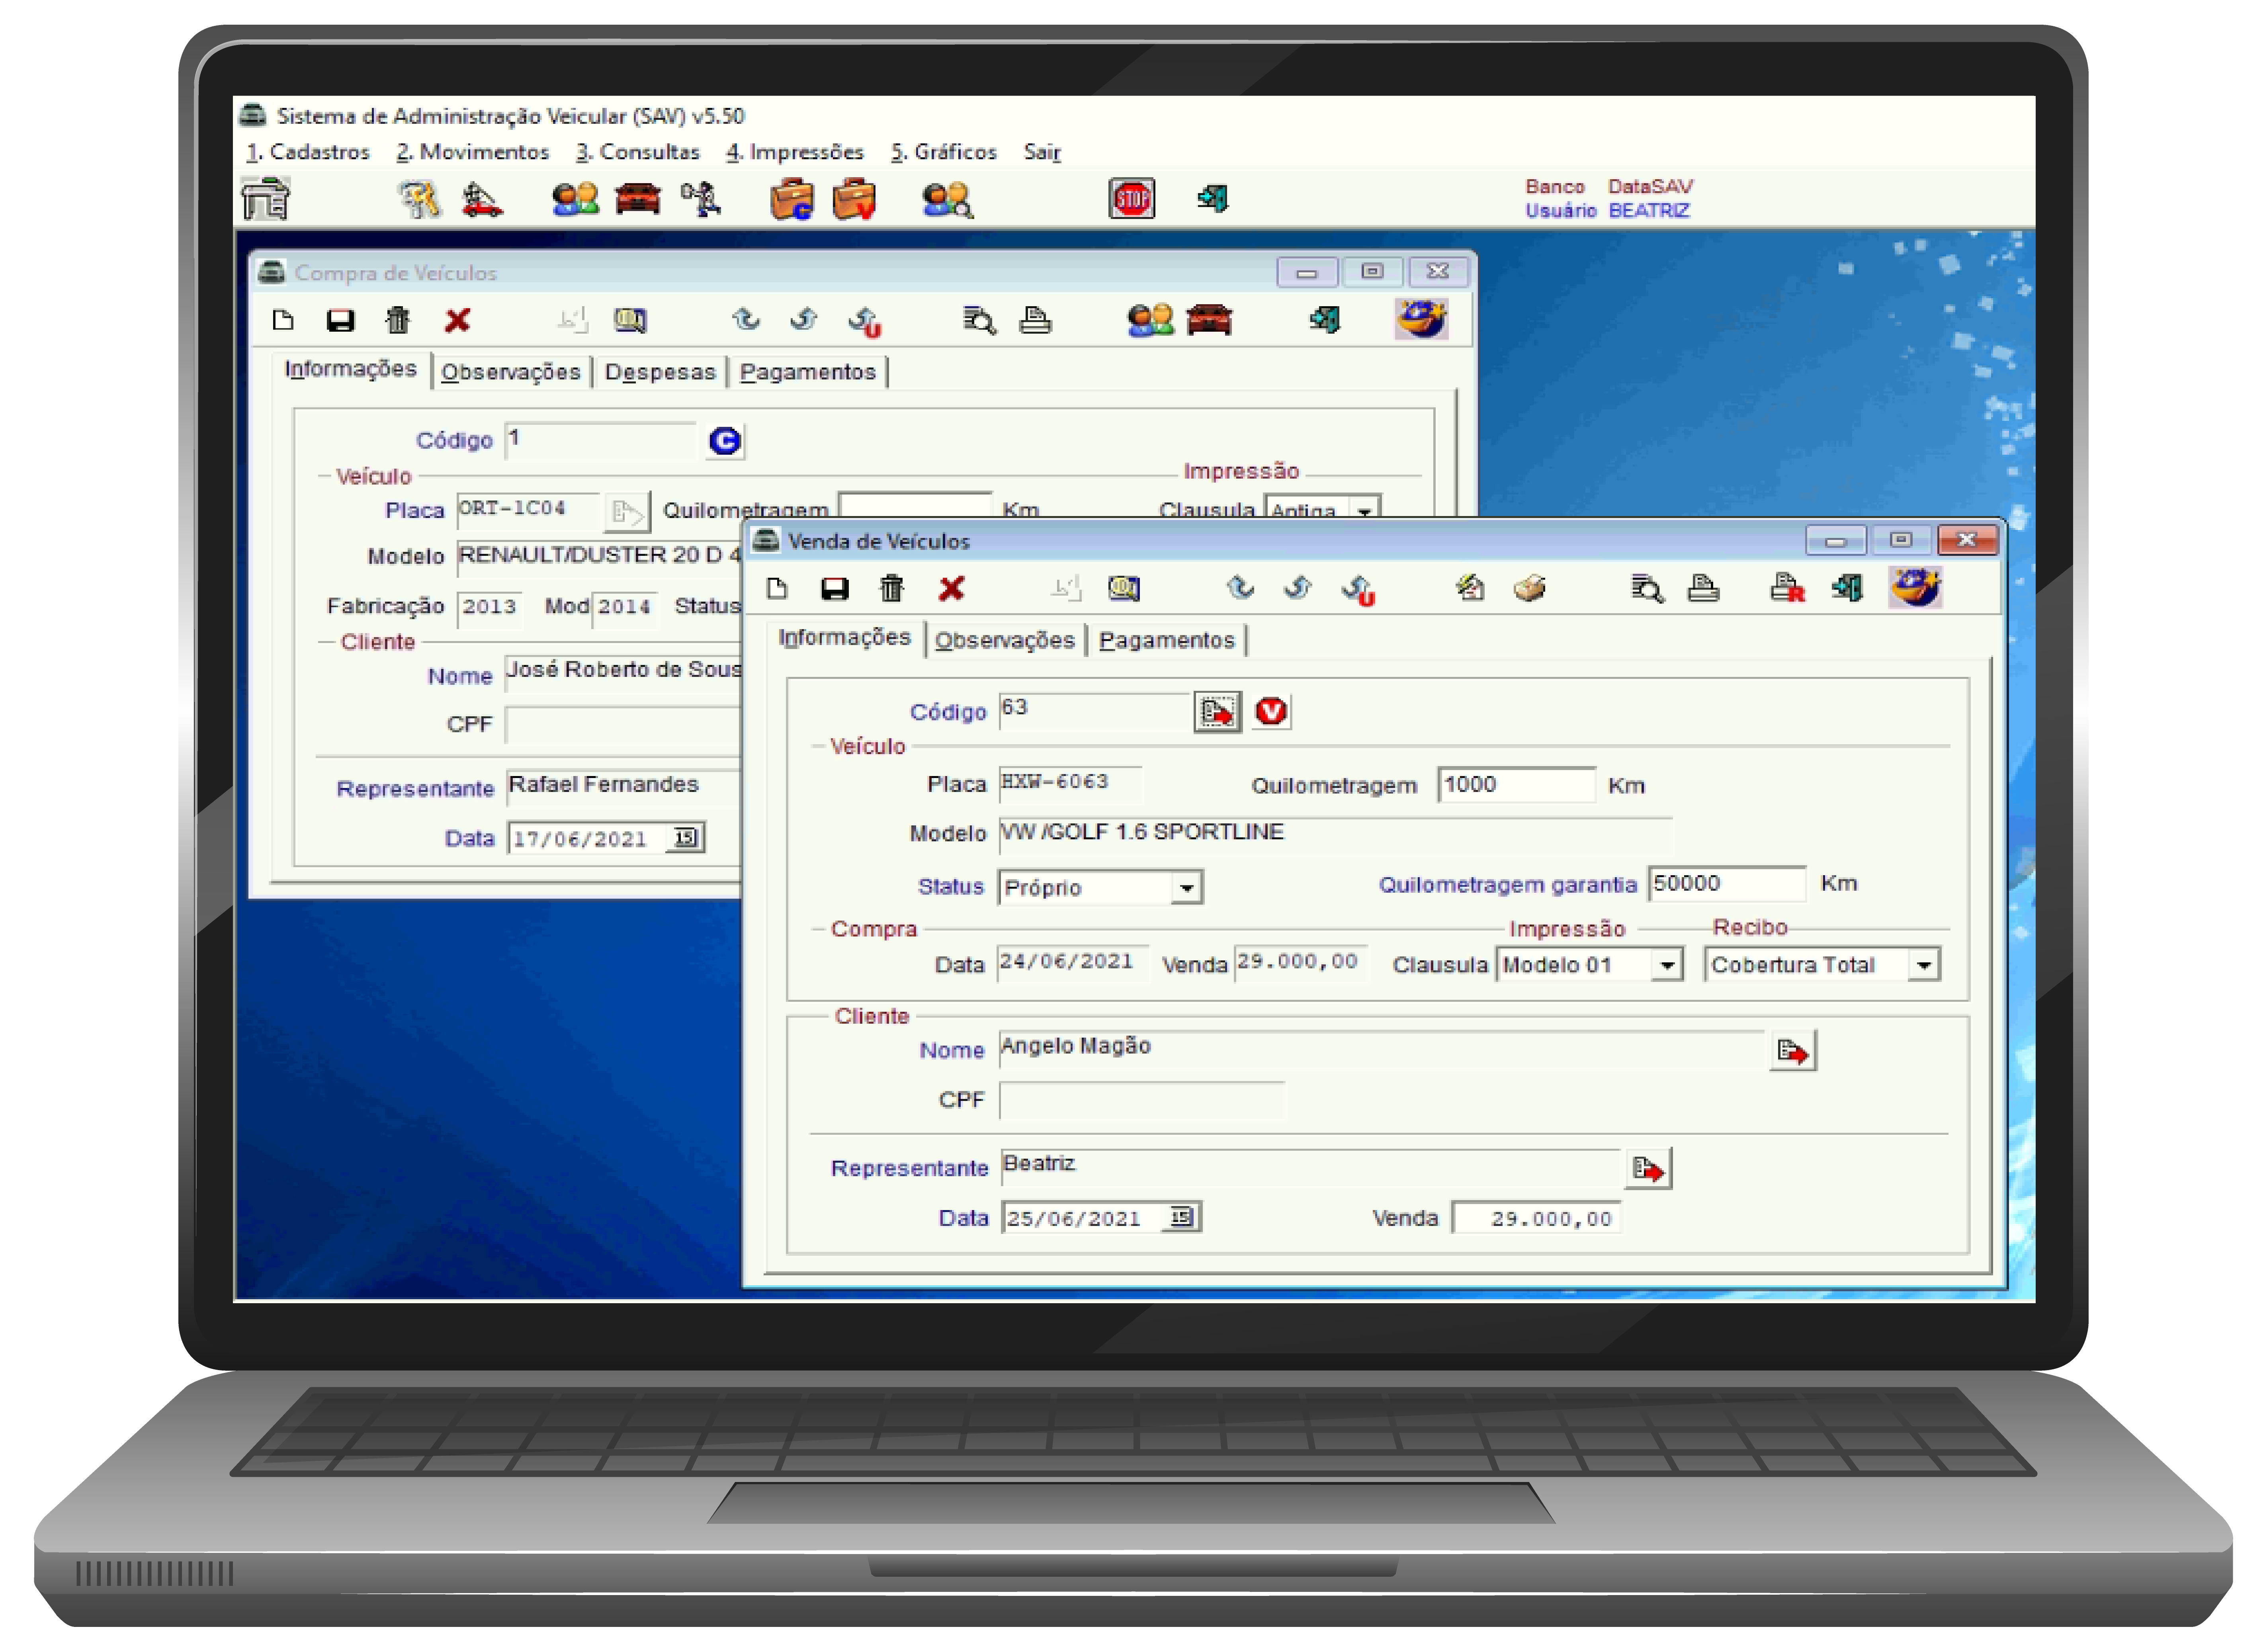2267x1652 pixels.
Task: Open the 4. Impressões menu
Action: click(x=795, y=152)
